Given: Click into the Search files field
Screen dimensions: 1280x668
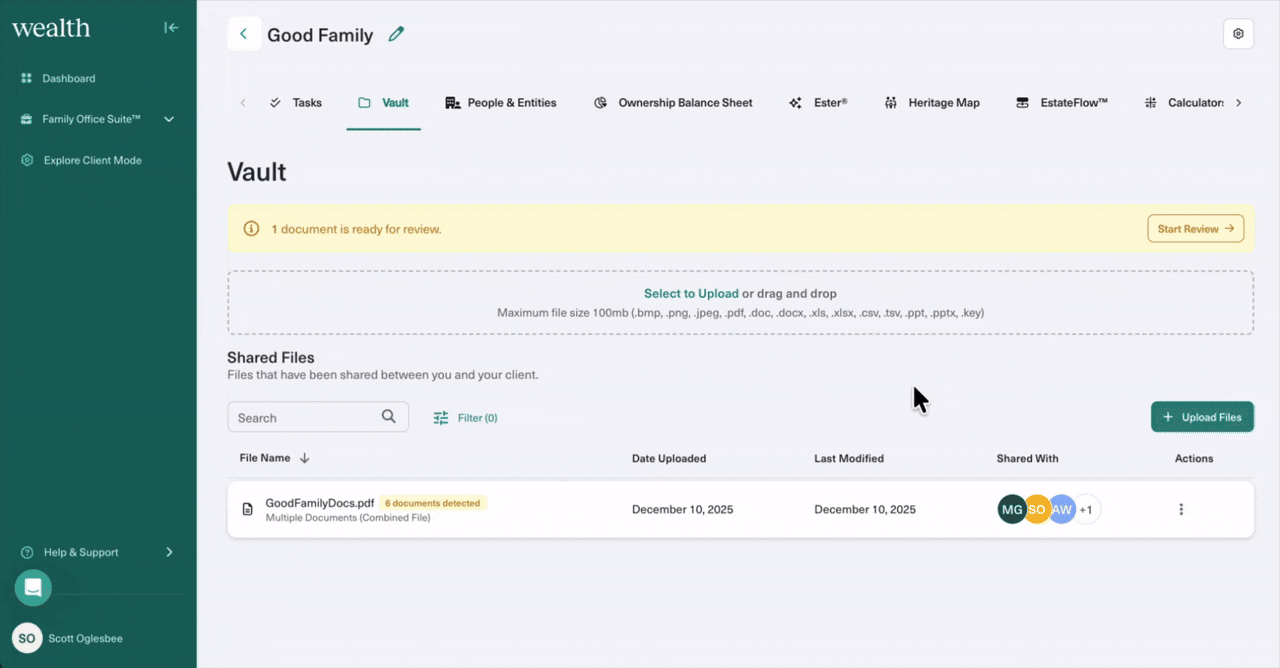Looking at the screenshot, I should coord(305,417).
